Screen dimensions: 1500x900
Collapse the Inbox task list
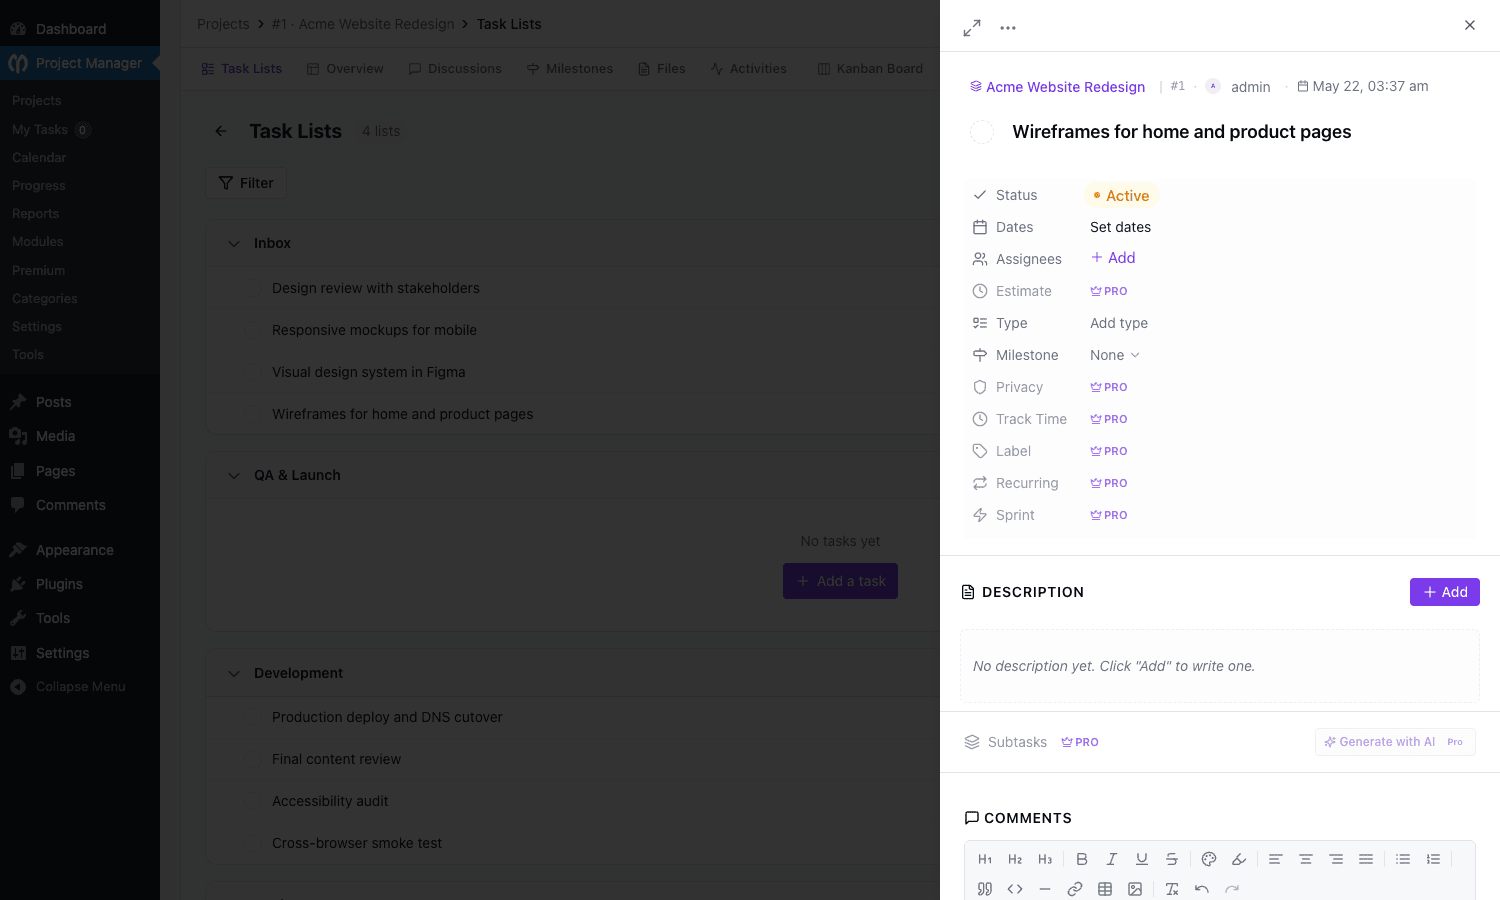tap(234, 243)
